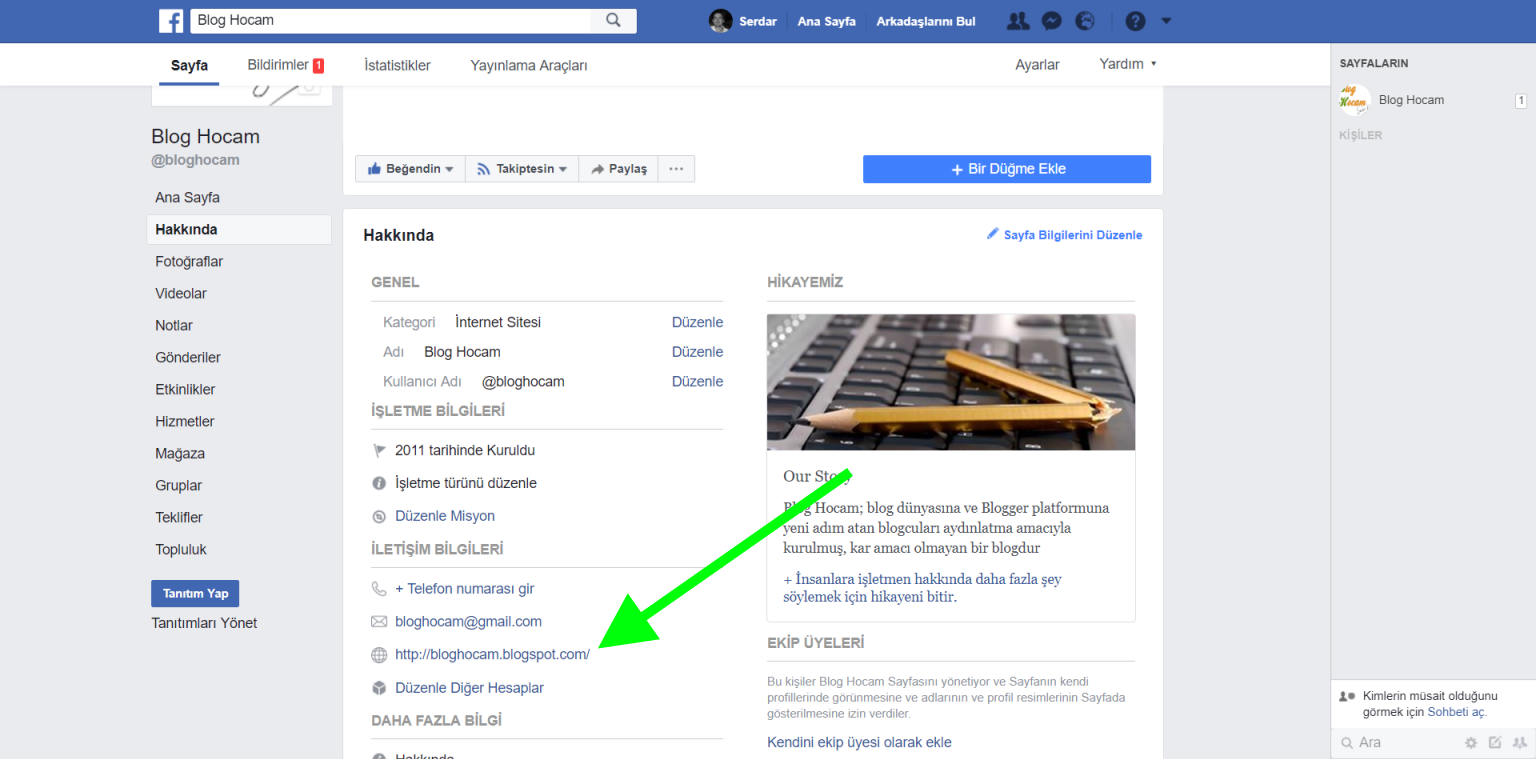Open Messenger messages icon
Image resolution: width=1536 pixels, height=759 pixels.
(x=1051, y=21)
